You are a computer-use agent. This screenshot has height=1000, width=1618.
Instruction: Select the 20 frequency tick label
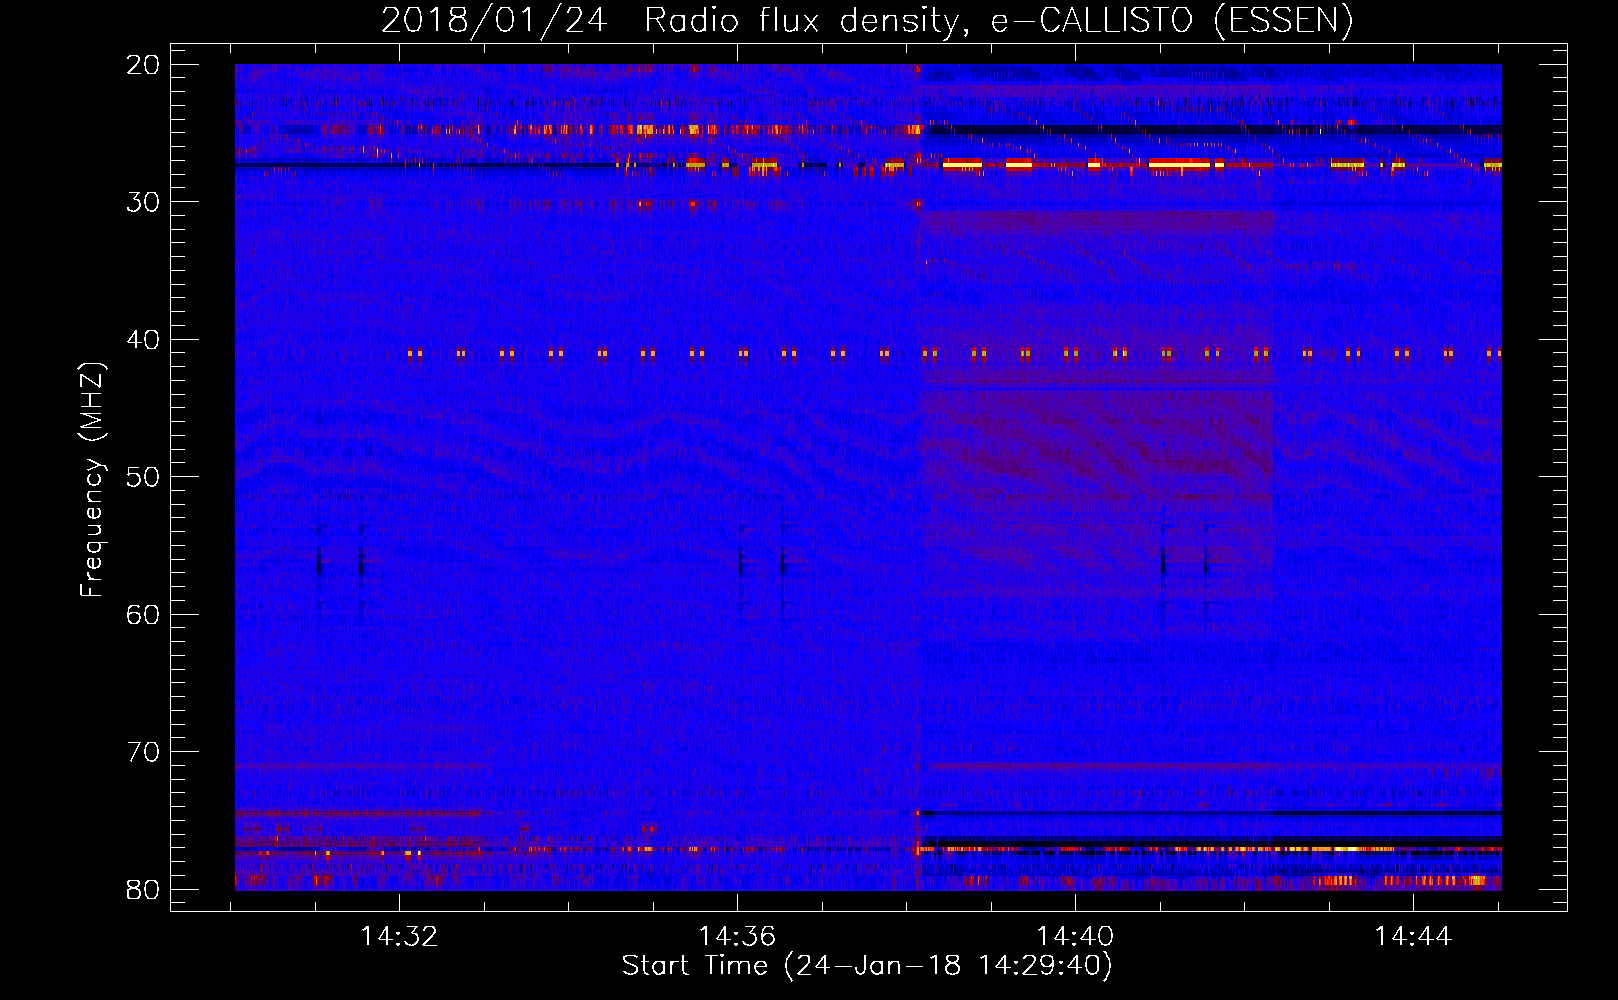(144, 65)
